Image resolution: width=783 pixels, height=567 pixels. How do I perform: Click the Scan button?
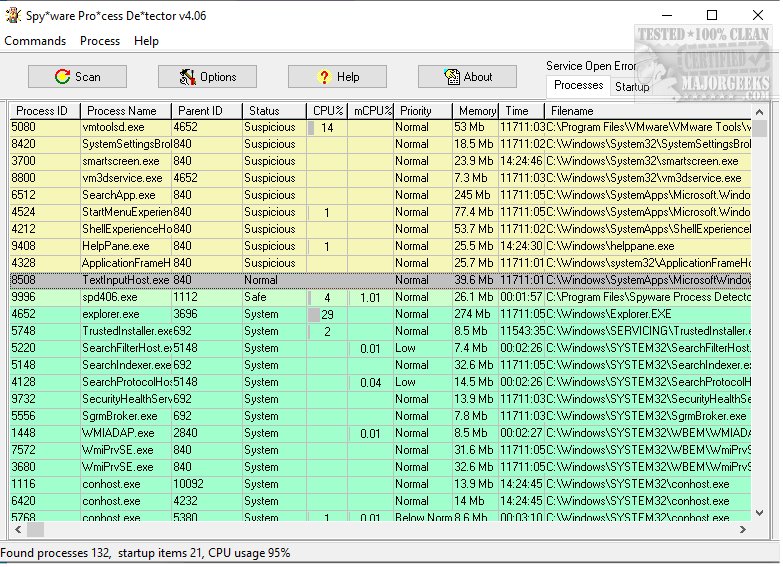tap(77, 77)
